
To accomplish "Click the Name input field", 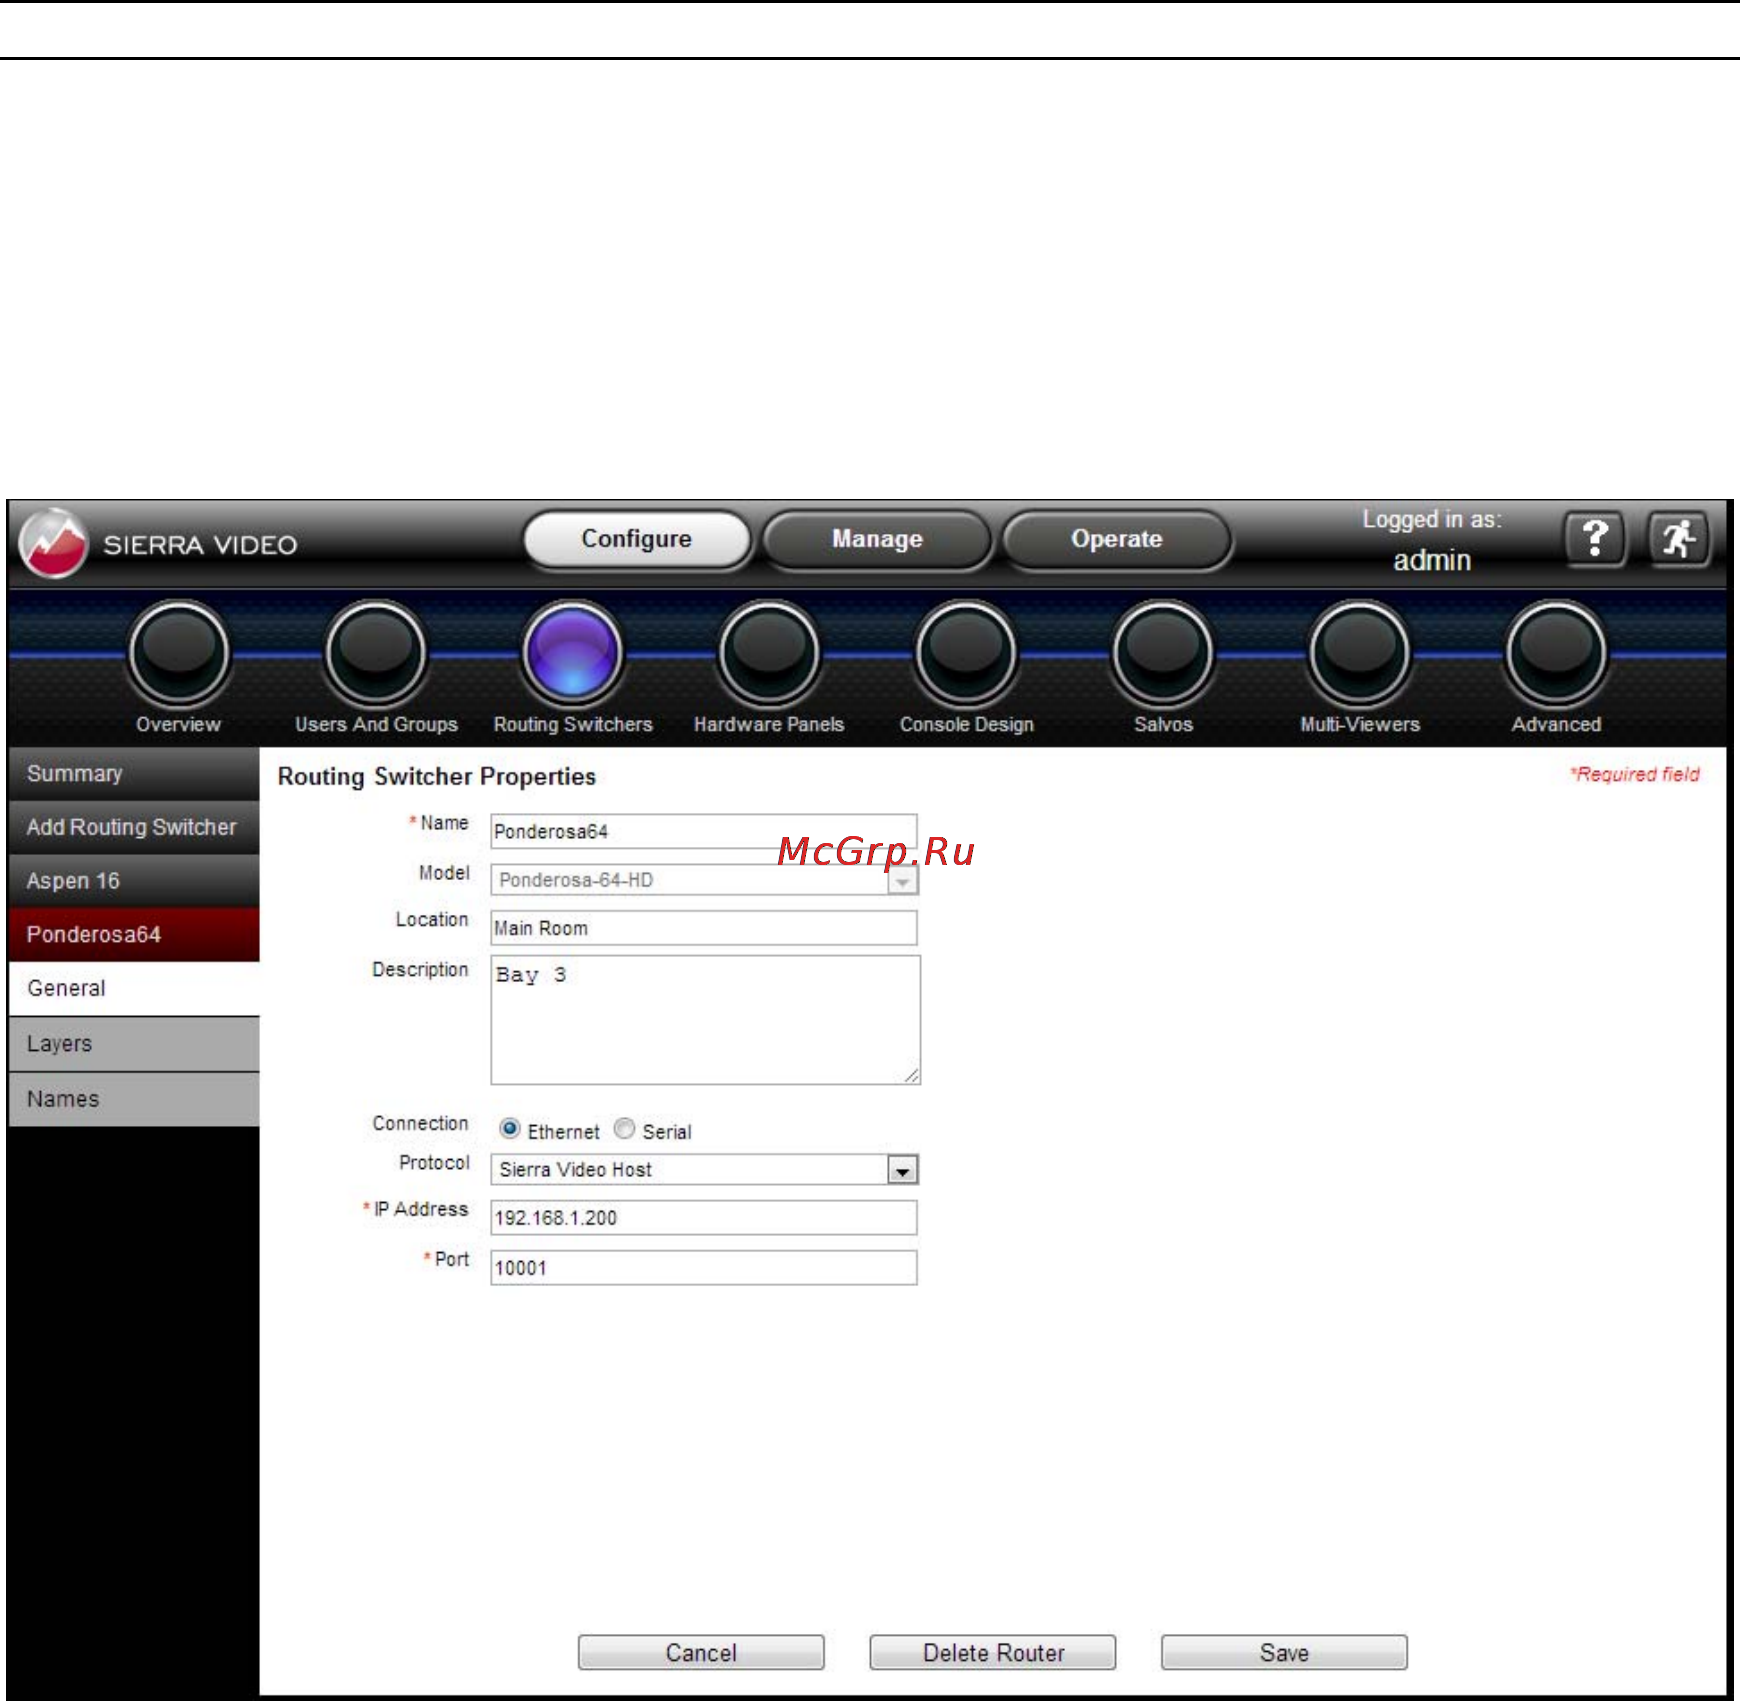I will click(x=704, y=832).
